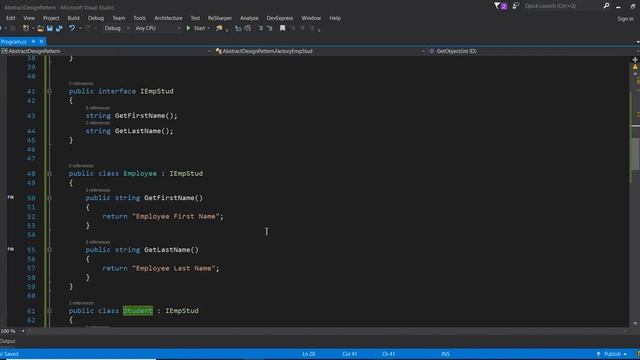Click the highlighted Student class name

tap(138, 311)
